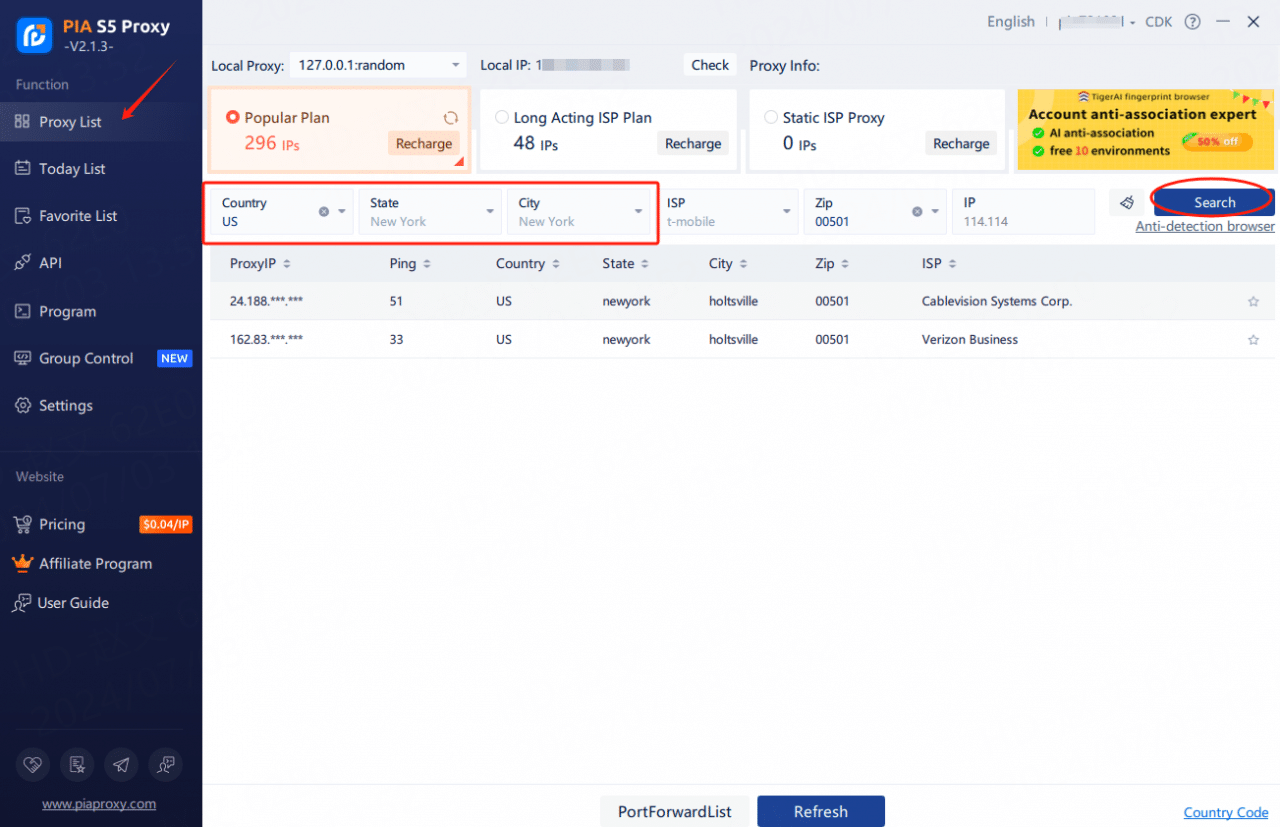Click the $0.04/IP pricing badge

tap(166, 525)
